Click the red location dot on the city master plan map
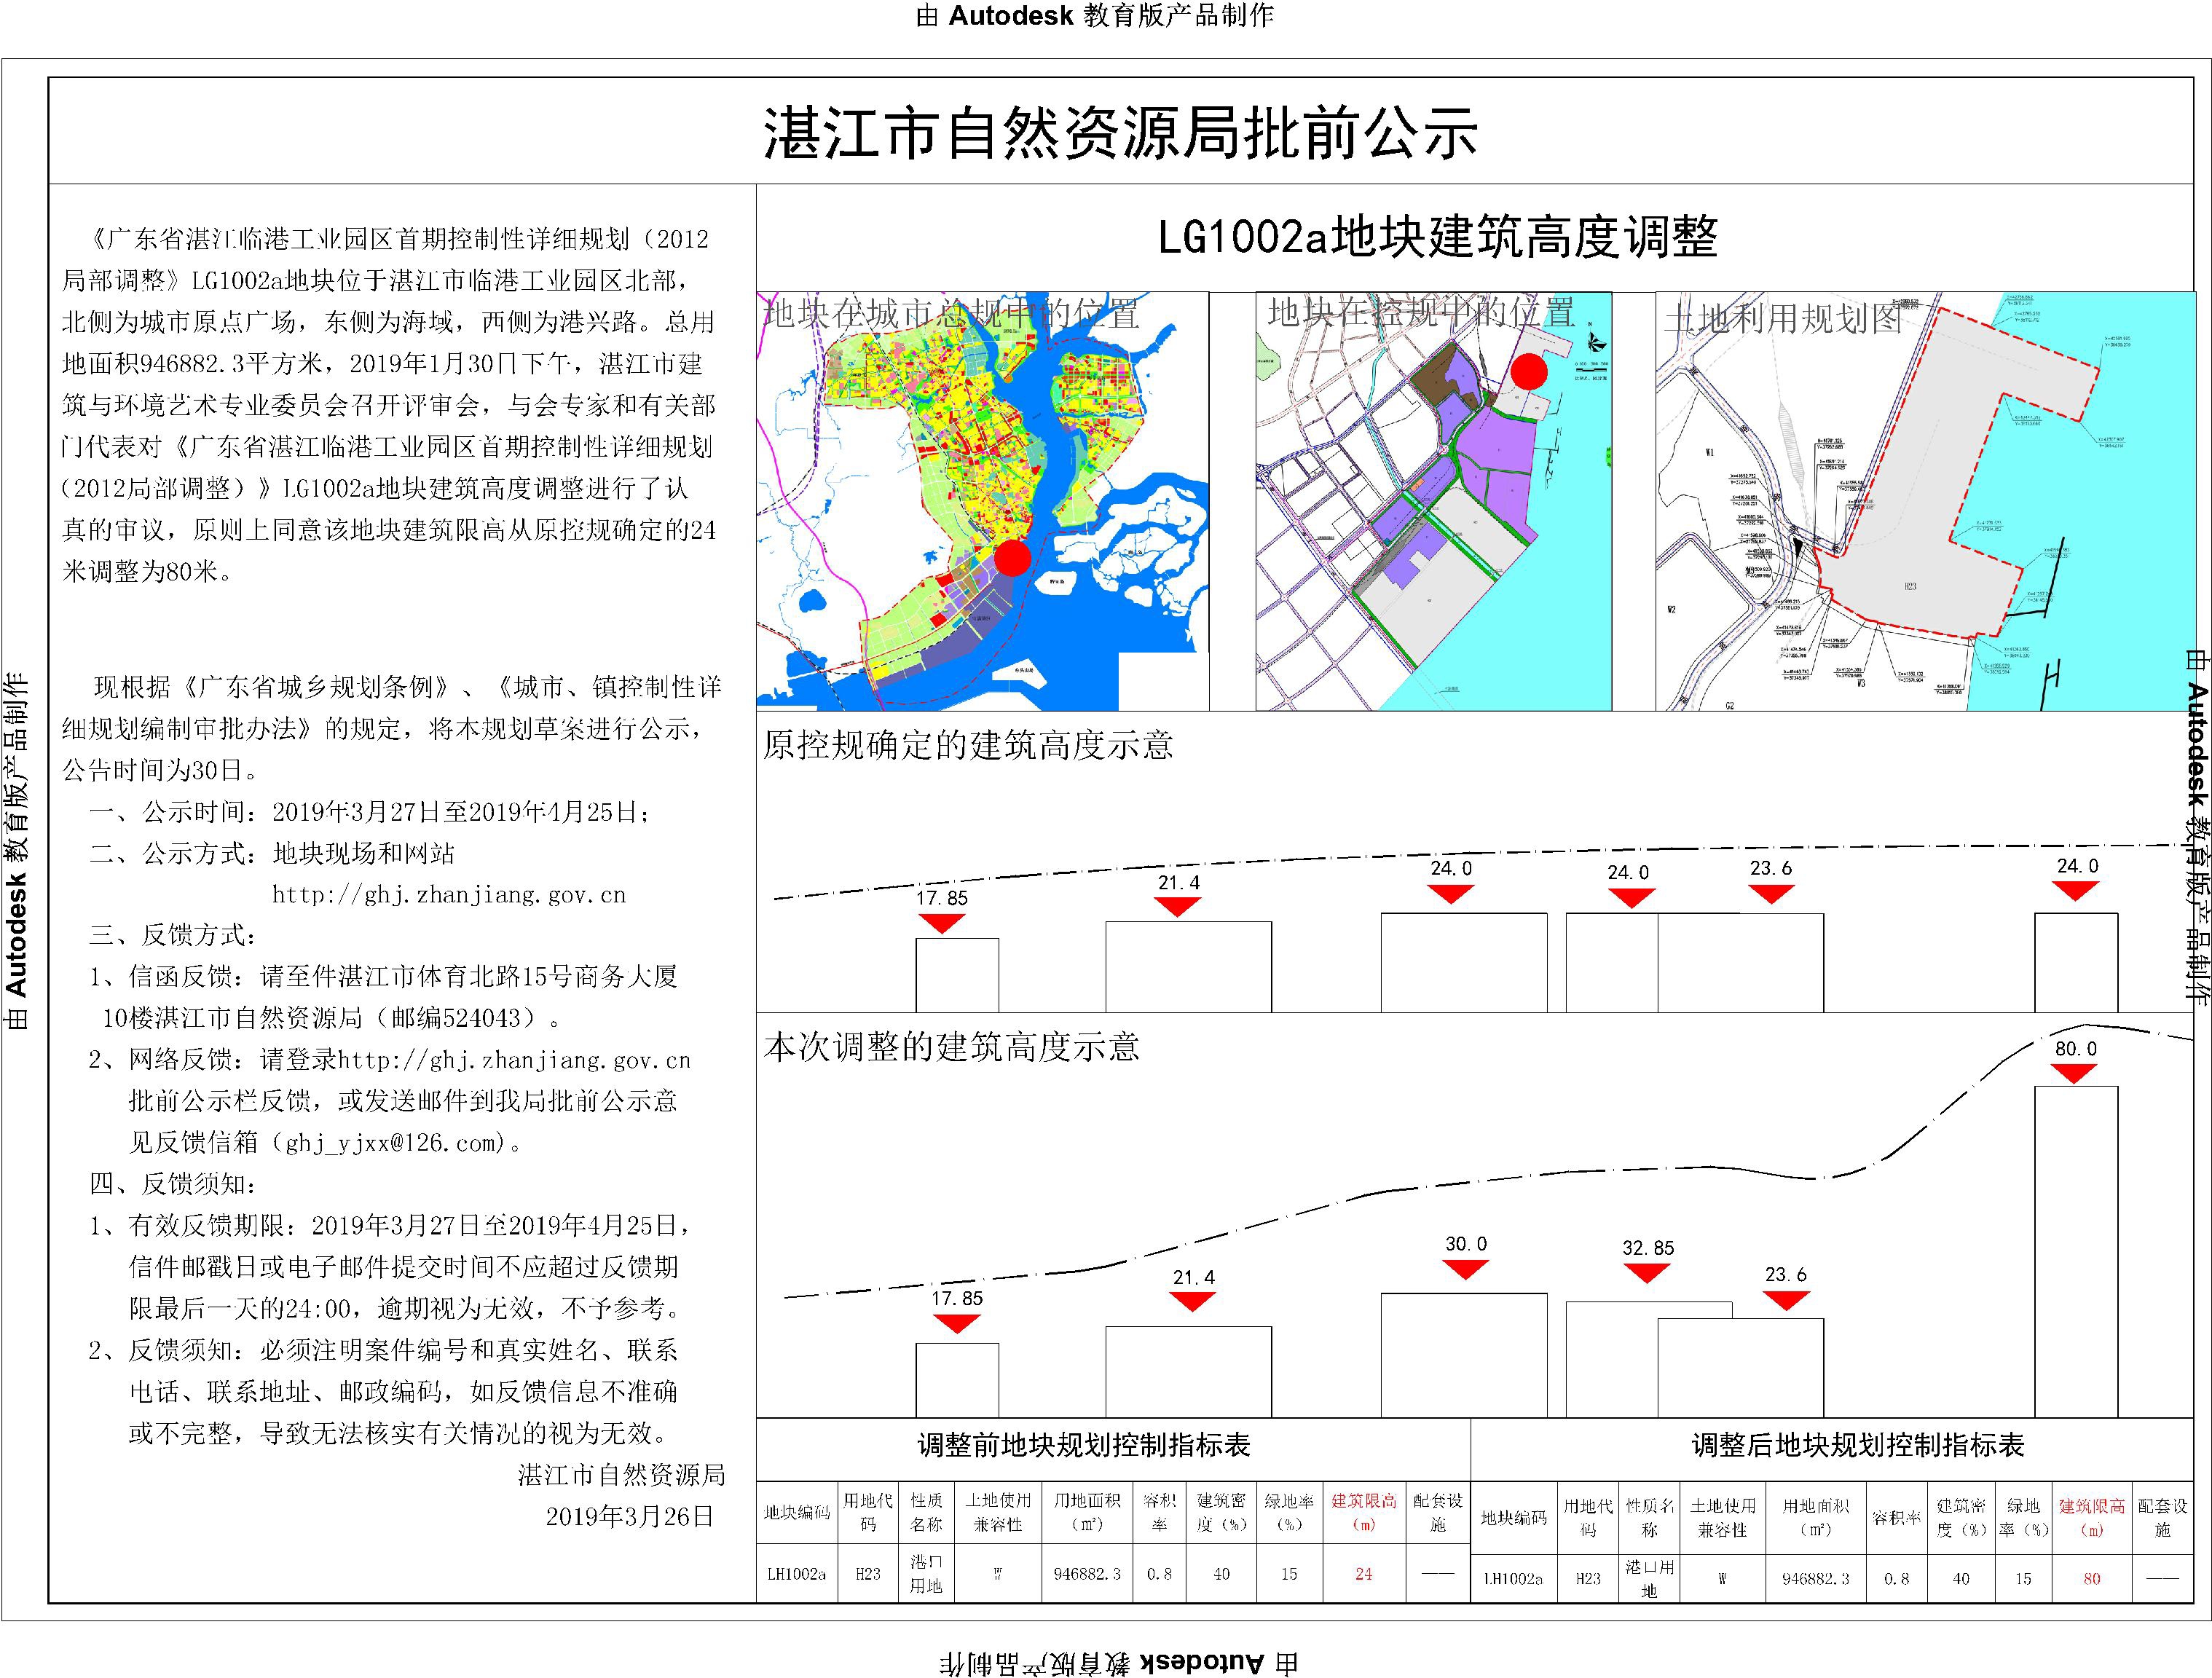 pyautogui.click(x=1012, y=558)
